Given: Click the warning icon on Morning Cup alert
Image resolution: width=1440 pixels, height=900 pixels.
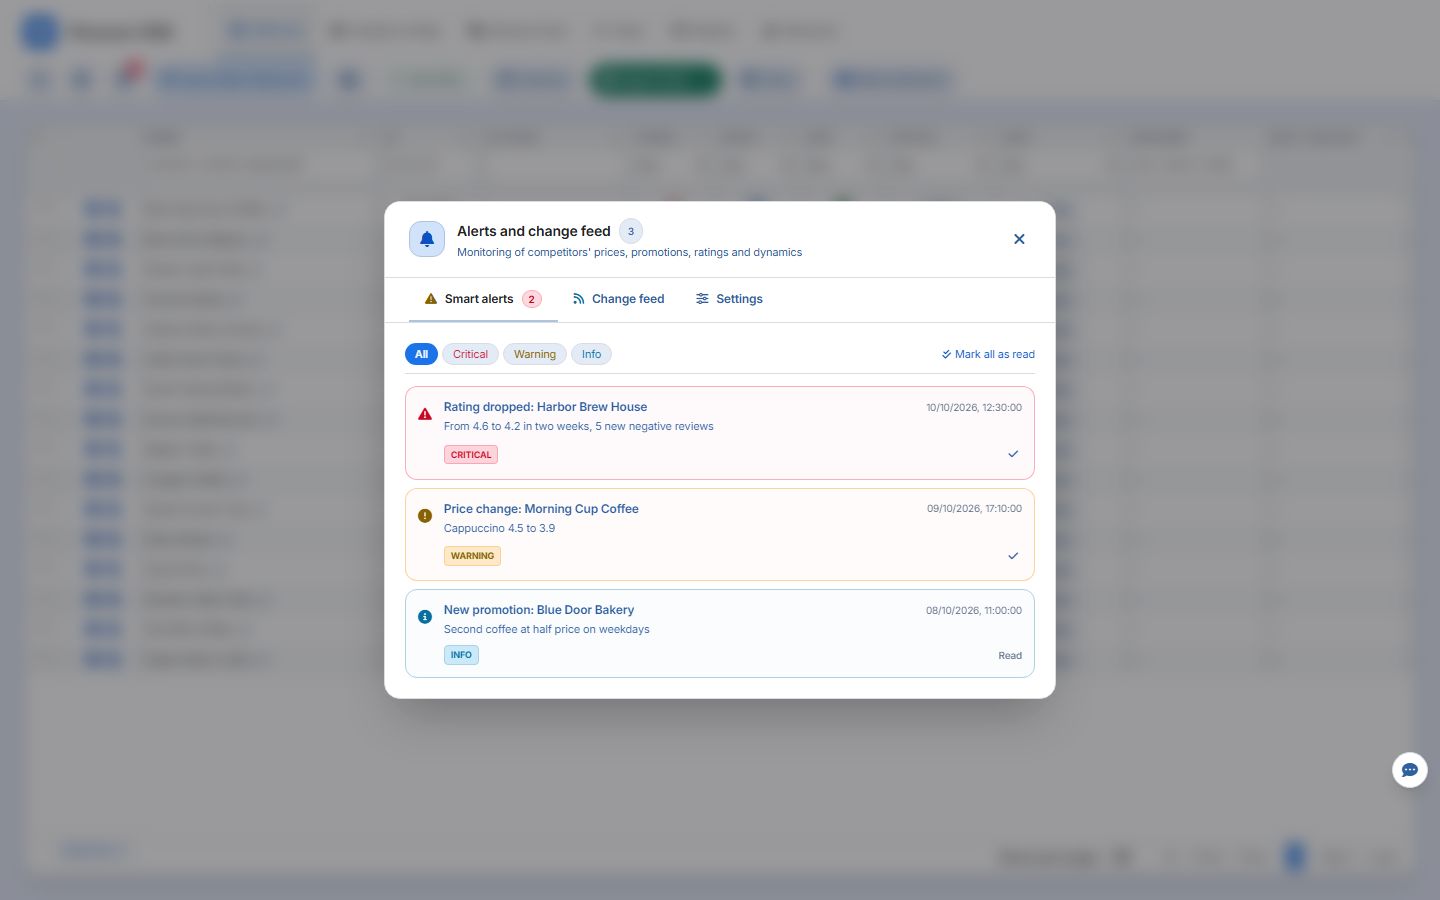Looking at the screenshot, I should (x=425, y=516).
